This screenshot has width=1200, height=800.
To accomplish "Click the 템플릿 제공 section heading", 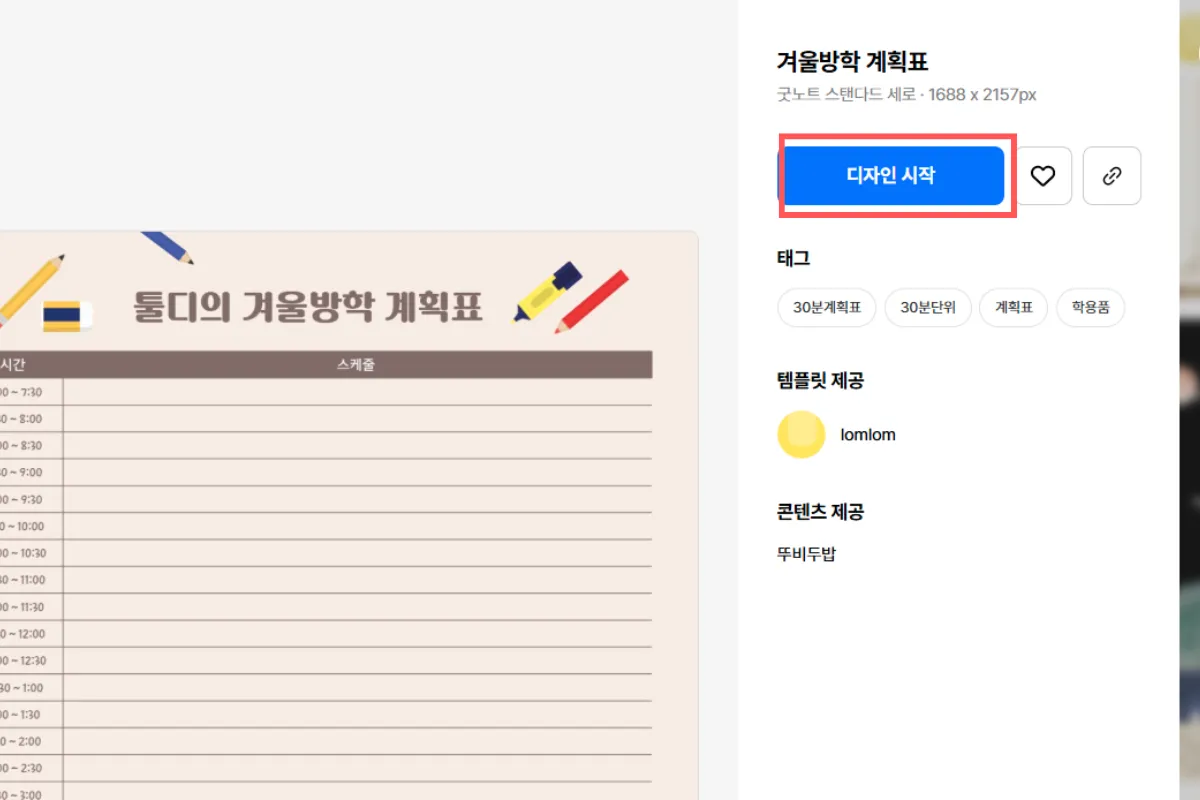I will click(820, 381).
